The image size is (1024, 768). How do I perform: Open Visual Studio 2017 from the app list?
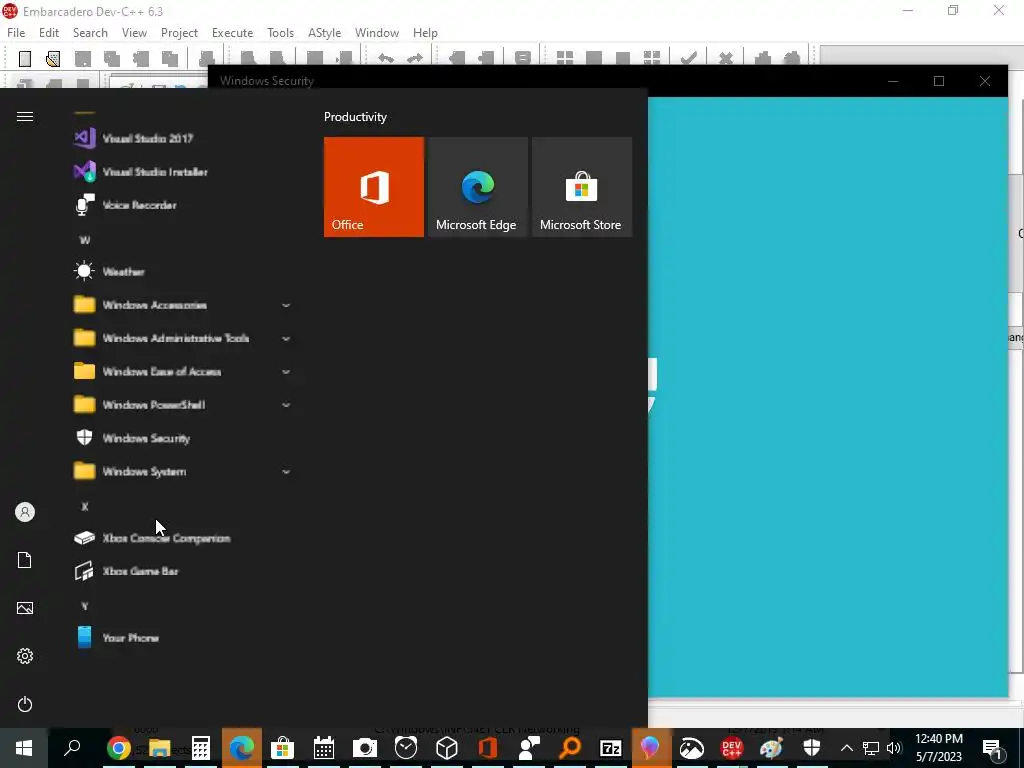pos(182,138)
